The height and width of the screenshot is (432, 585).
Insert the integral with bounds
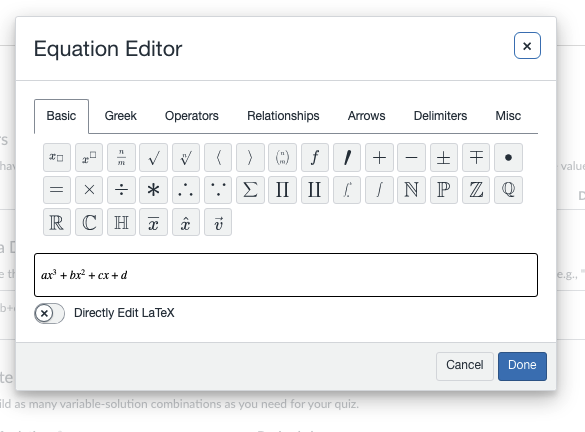tap(347, 190)
